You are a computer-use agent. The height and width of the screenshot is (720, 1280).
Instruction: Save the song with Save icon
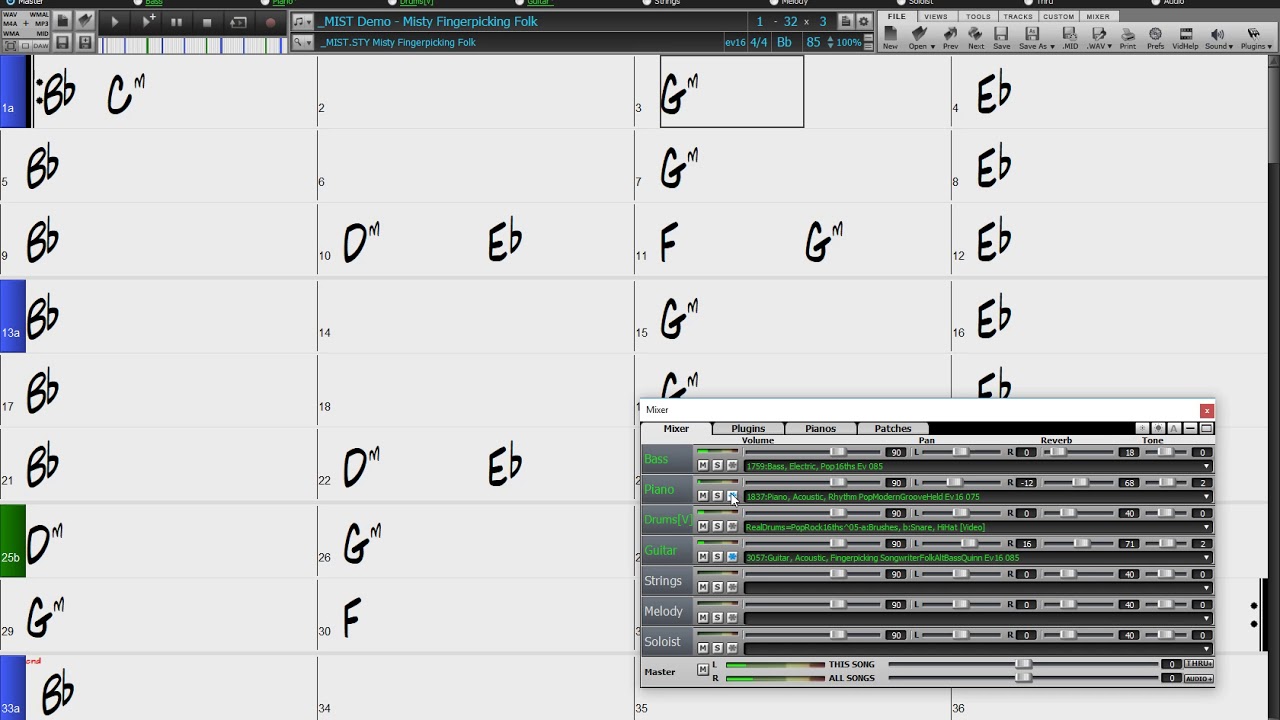pos(1001,38)
